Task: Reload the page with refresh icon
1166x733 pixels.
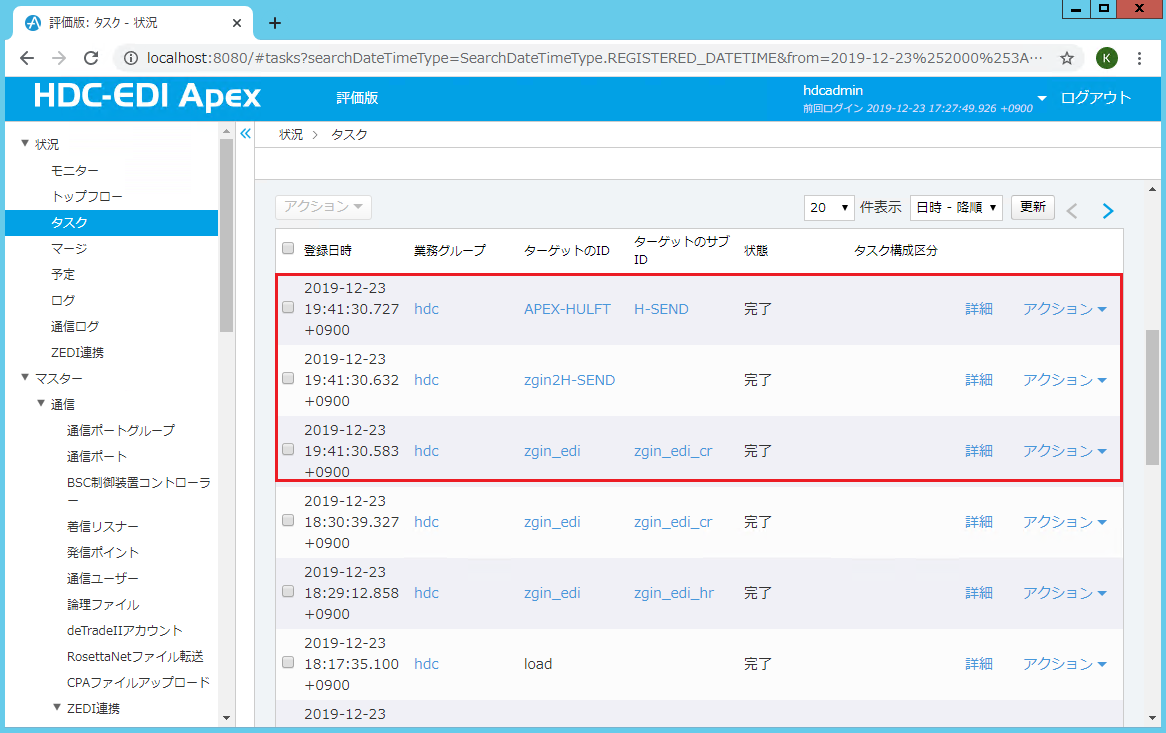Action: coord(91,58)
